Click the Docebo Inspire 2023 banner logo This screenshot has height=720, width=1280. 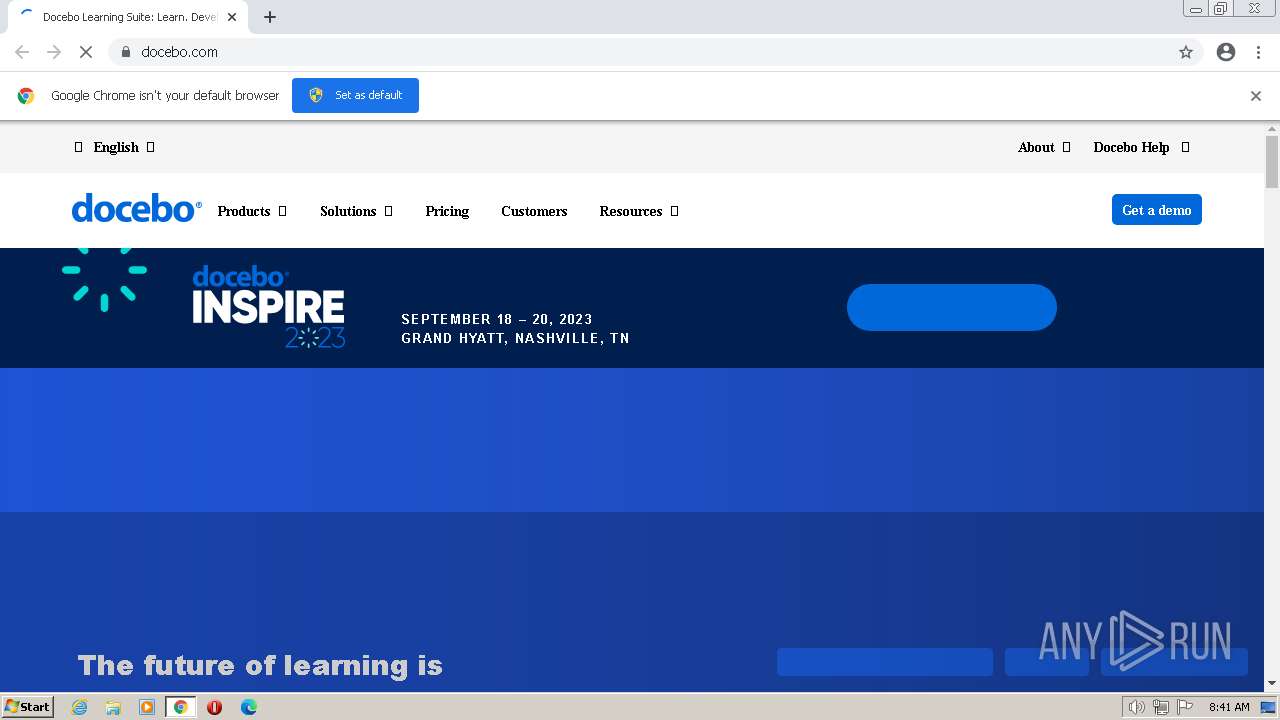[268, 306]
